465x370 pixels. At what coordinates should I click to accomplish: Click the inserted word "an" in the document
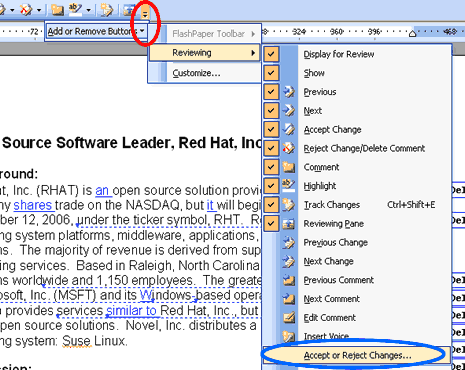[102, 191]
